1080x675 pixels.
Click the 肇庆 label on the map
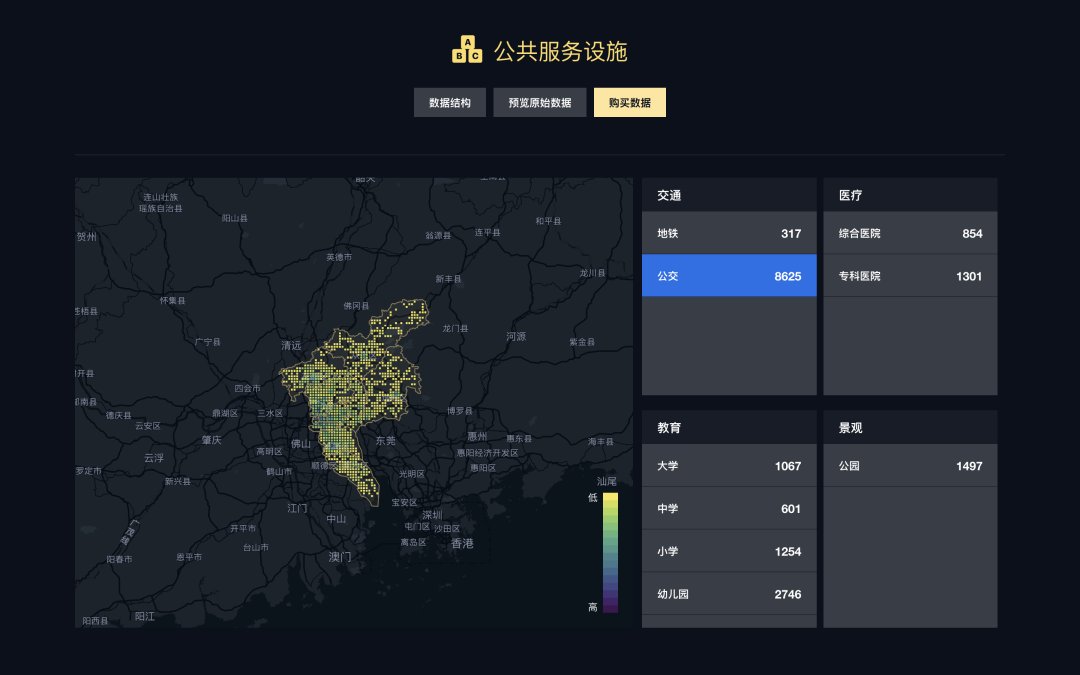(x=211, y=440)
